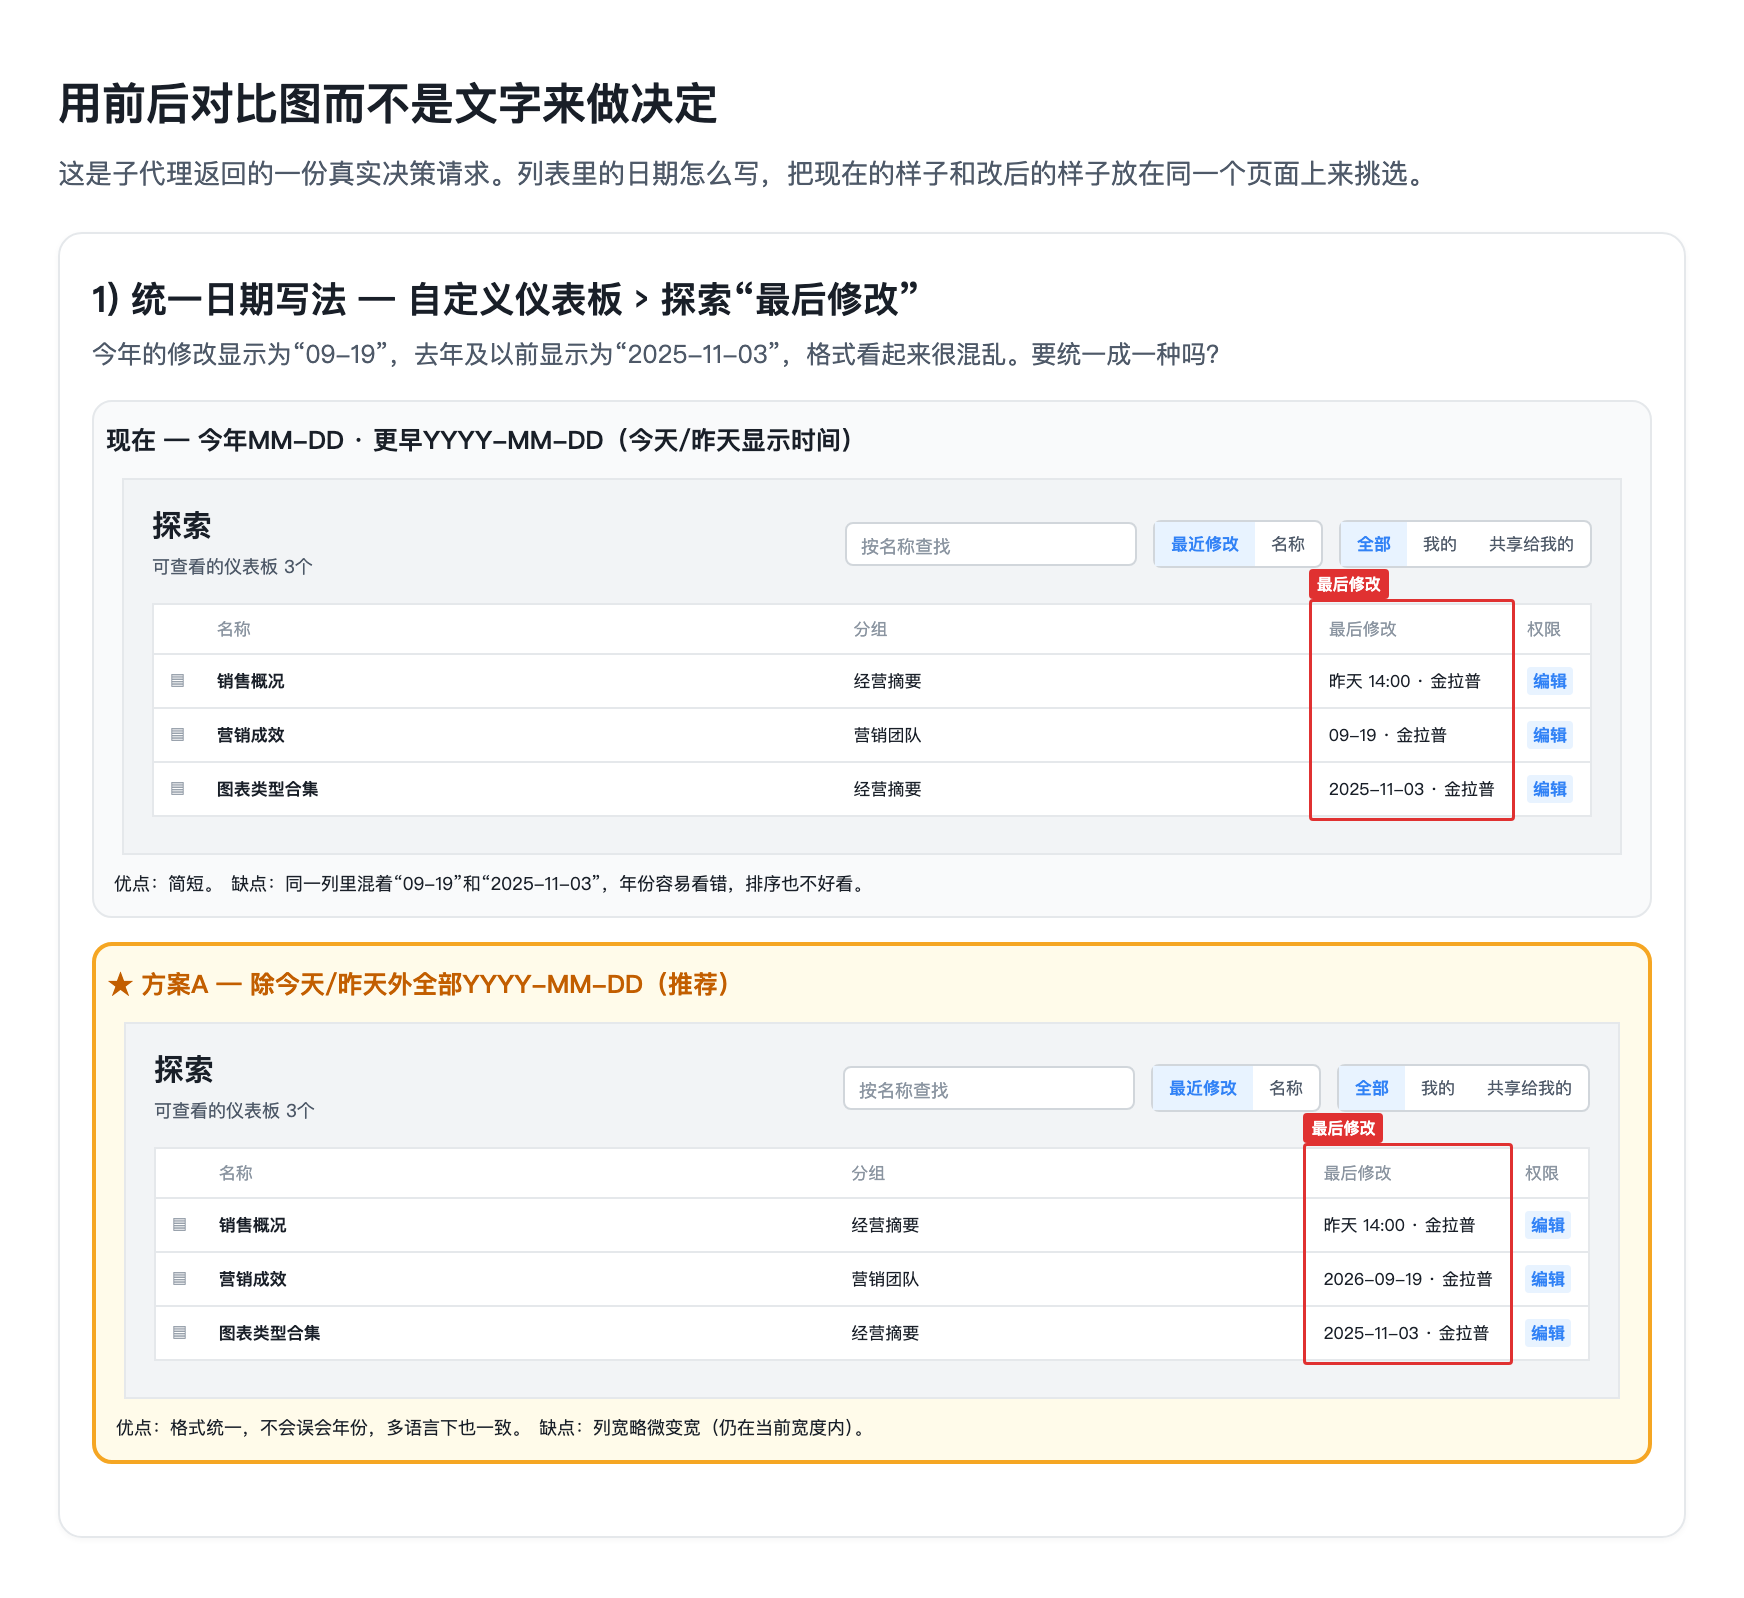The image size is (1744, 1598).
Task: Select 全部 filter tab in current mockup
Action: coord(1373,544)
